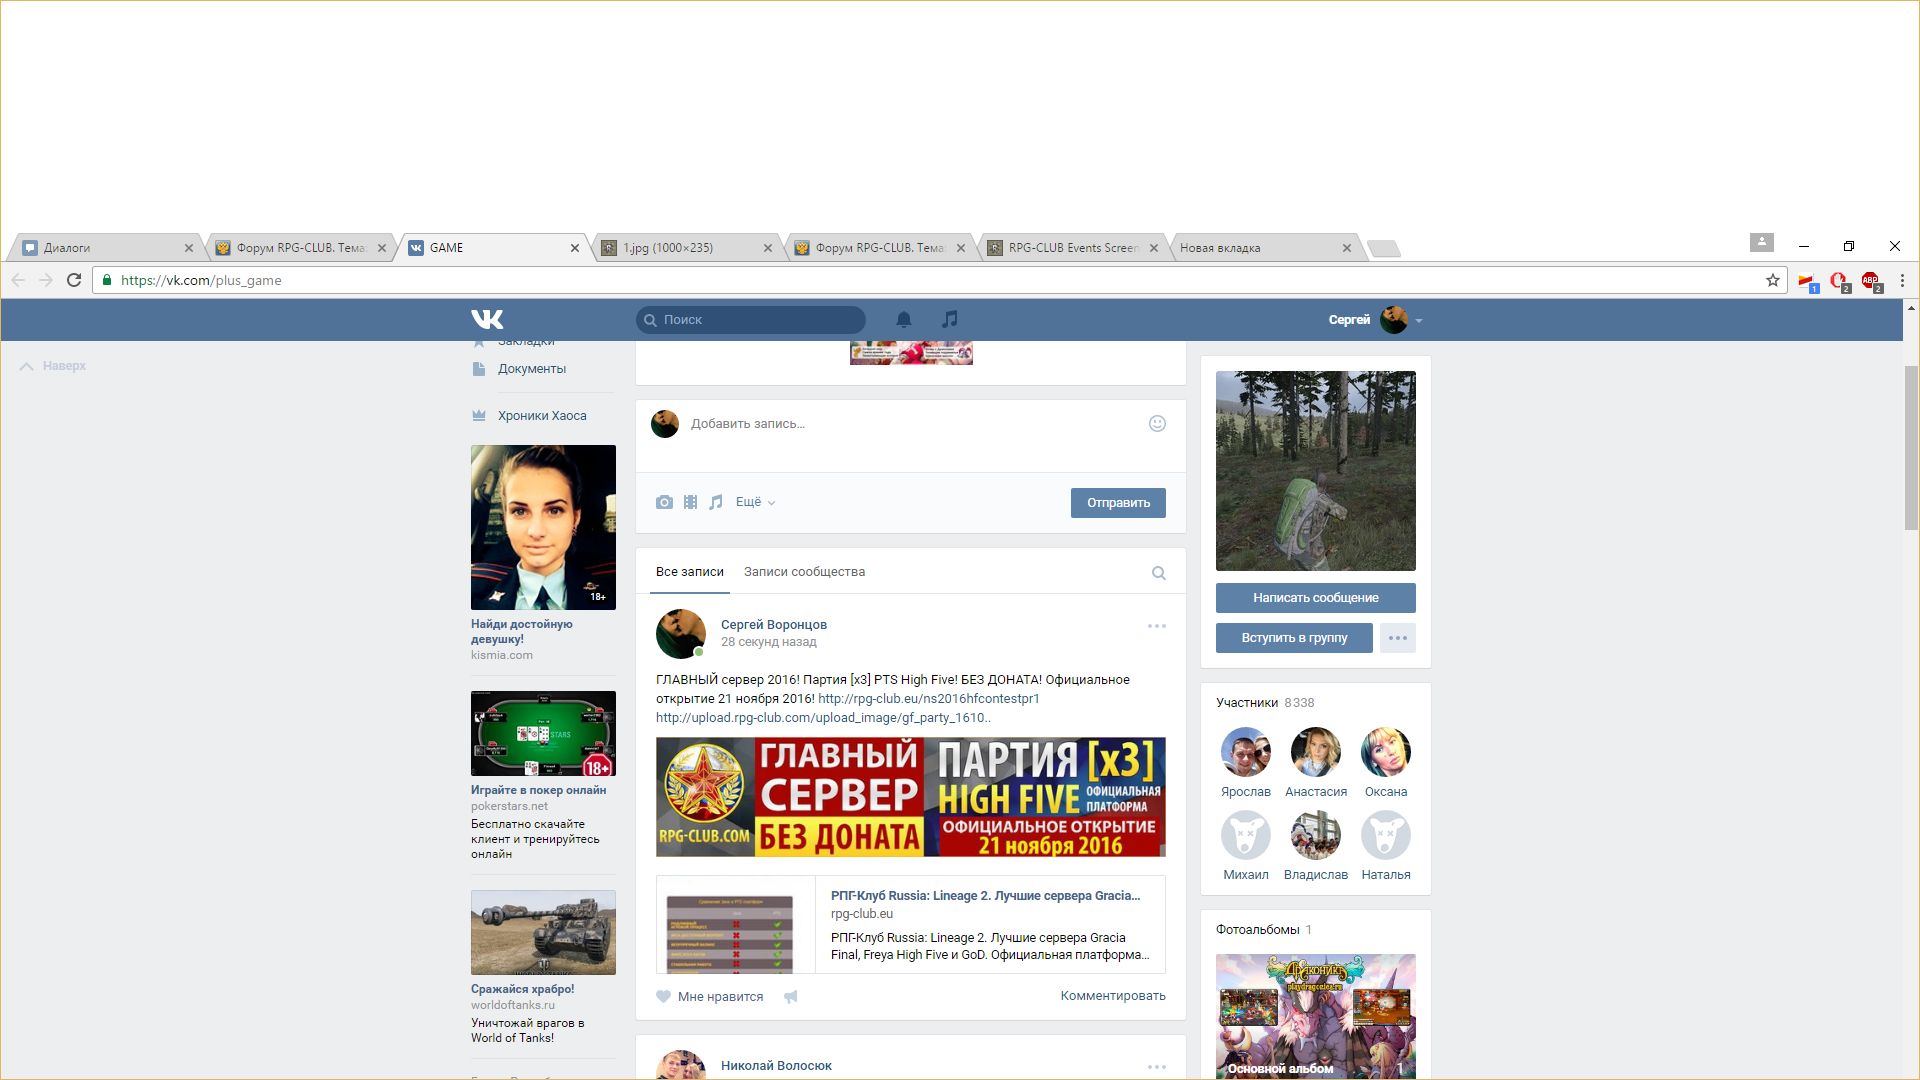Open Николай Волосюк author name
The height and width of the screenshot is (1080, 1920).
pyautogui.click(x=776, y=1066)
